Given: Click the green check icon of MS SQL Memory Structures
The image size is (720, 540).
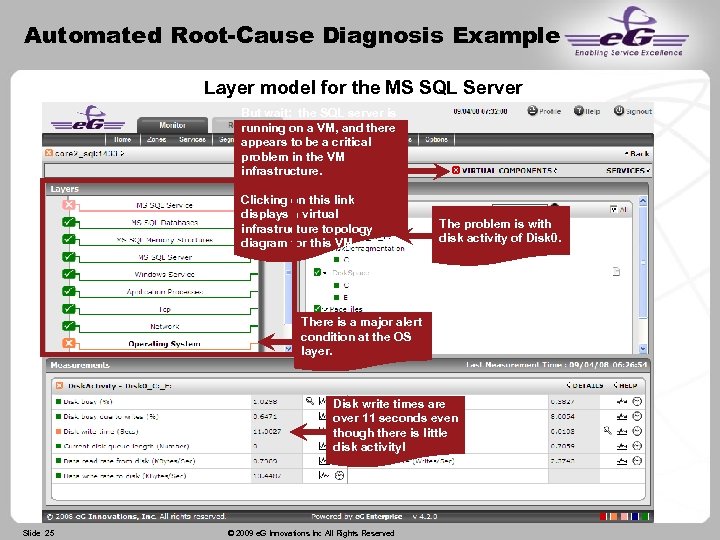Looking at the screenshot, I should 69,239.
